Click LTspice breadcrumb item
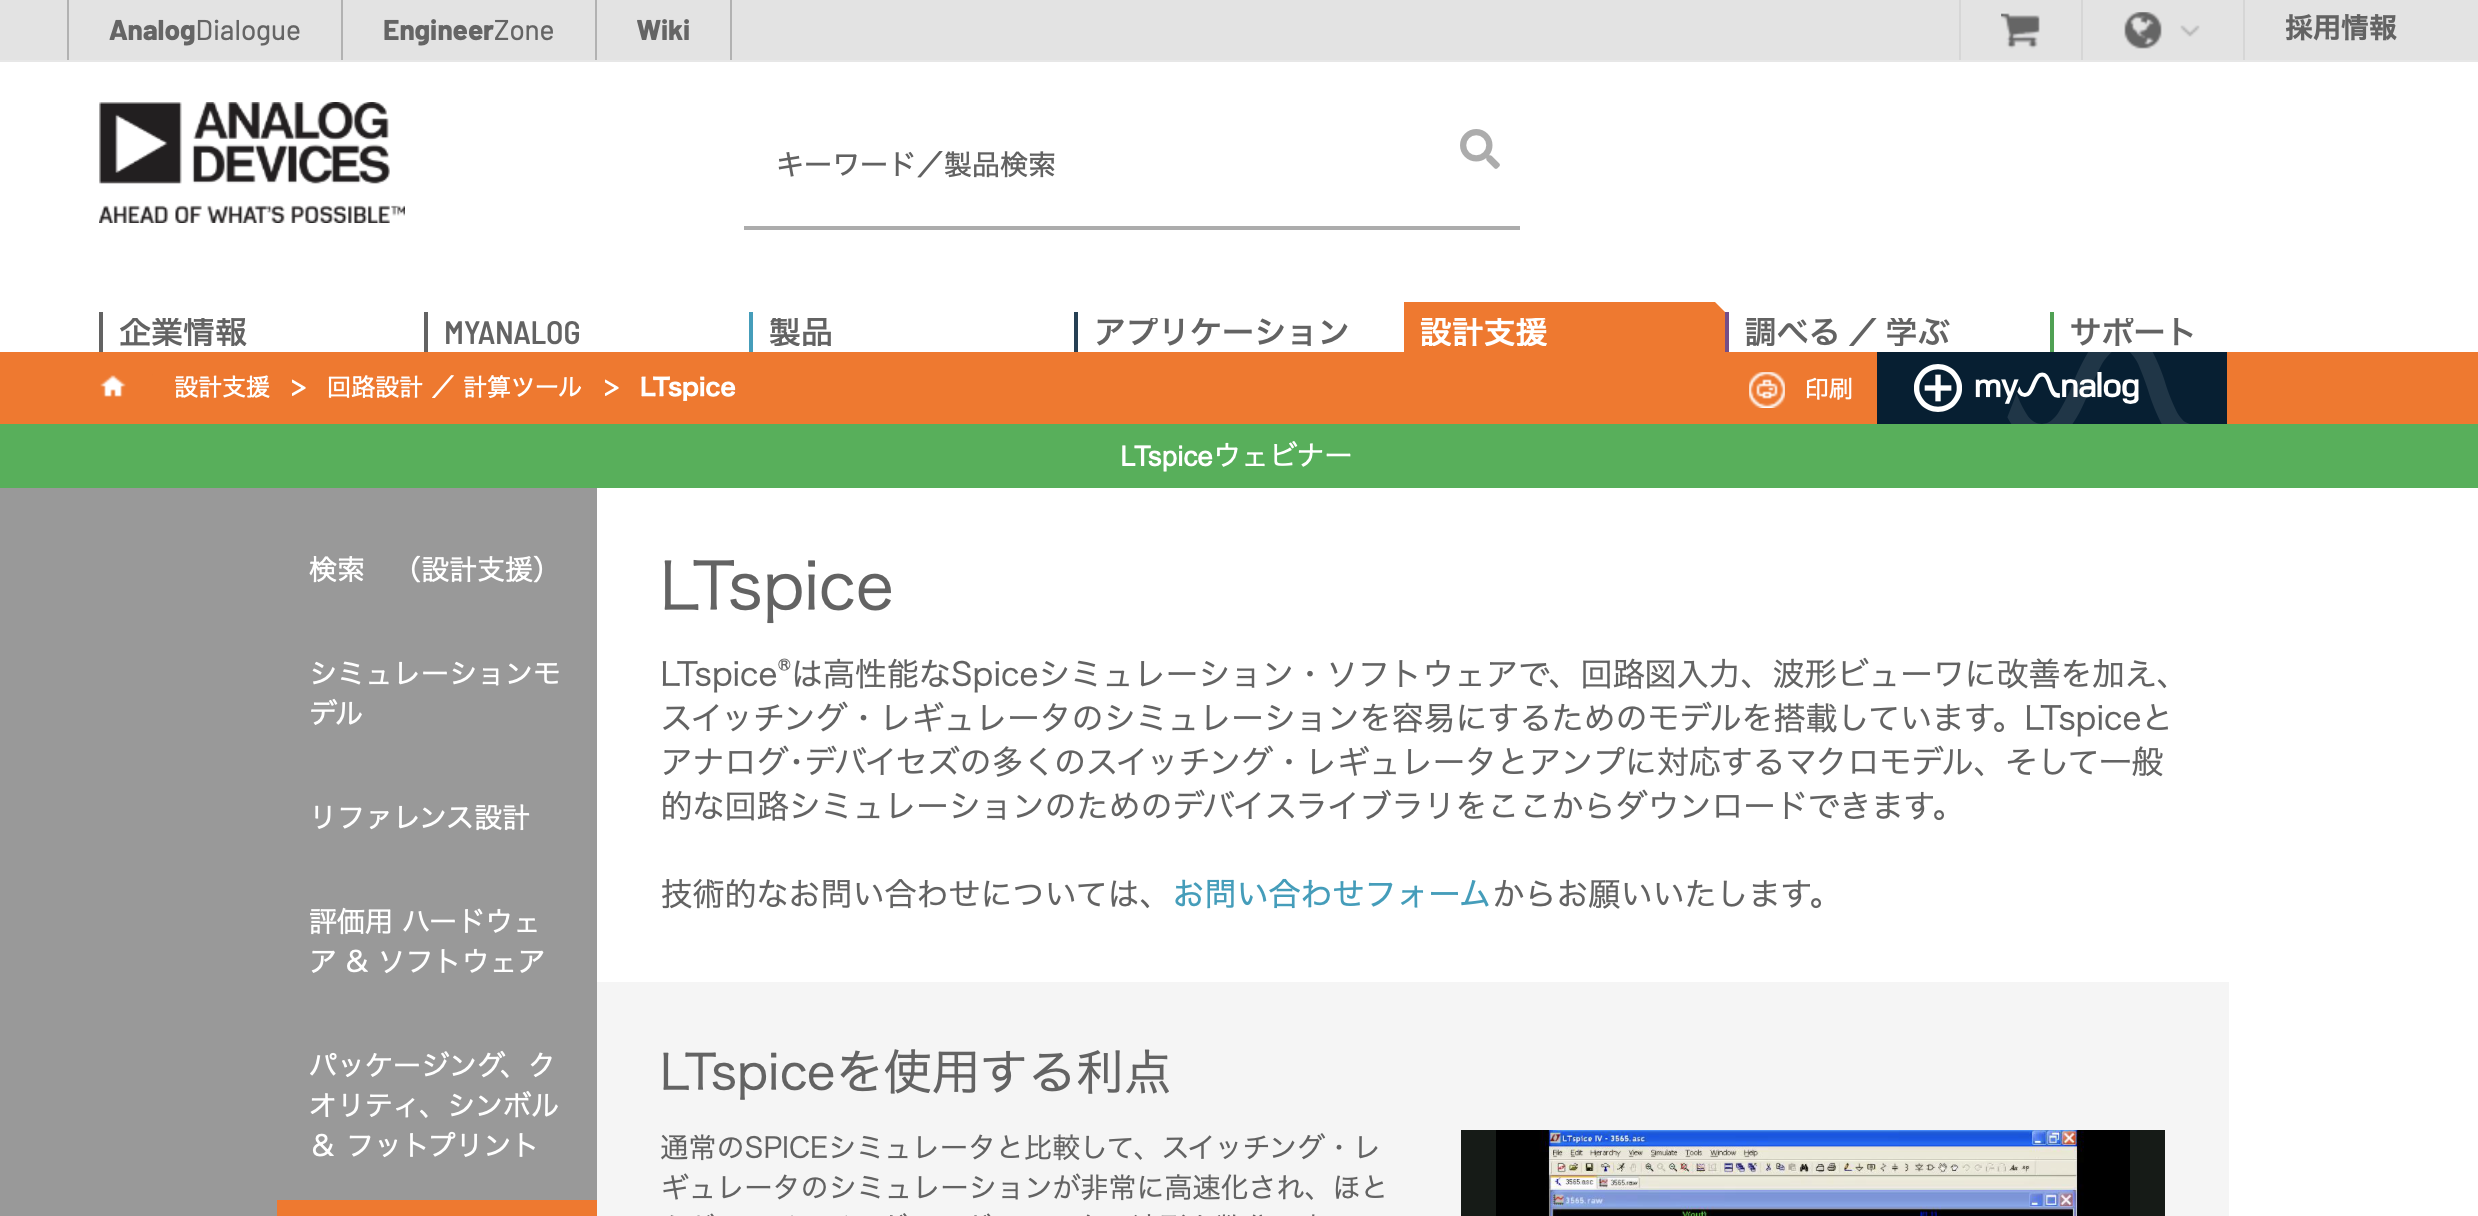 pyautogui.click(x=687, y=387)
